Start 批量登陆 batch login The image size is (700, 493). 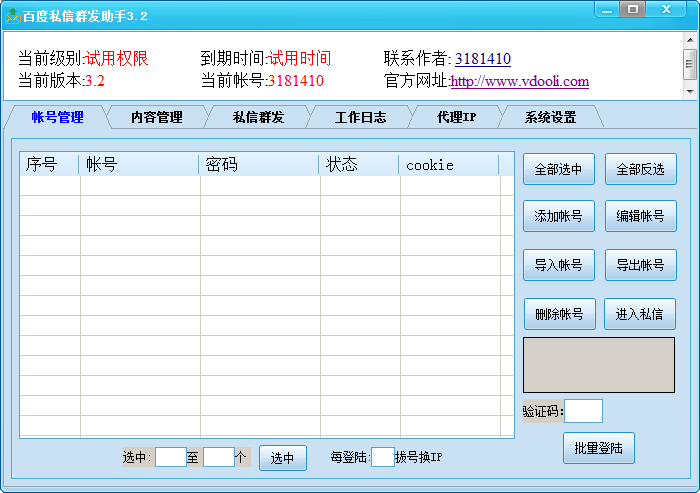click(599, 448)
